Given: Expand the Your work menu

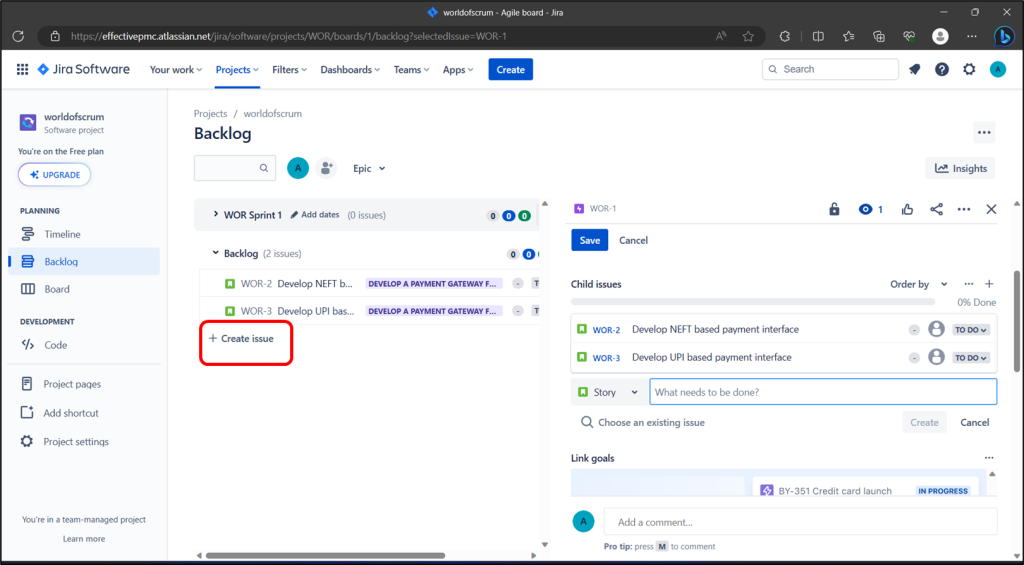Looking at the screenshot, I should click(176, 69).
